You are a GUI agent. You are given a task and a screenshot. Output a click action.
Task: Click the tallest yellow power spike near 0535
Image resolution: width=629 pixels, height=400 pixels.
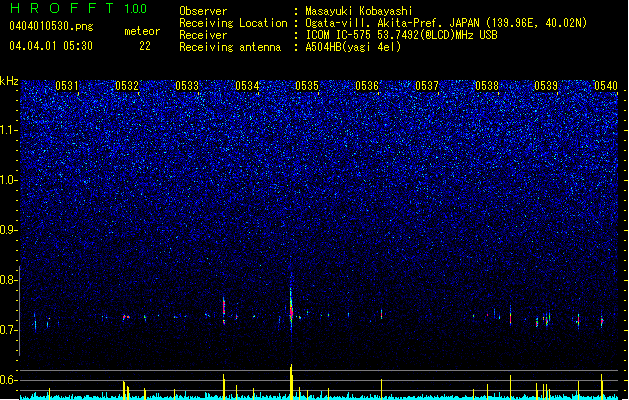click(291, 381)
